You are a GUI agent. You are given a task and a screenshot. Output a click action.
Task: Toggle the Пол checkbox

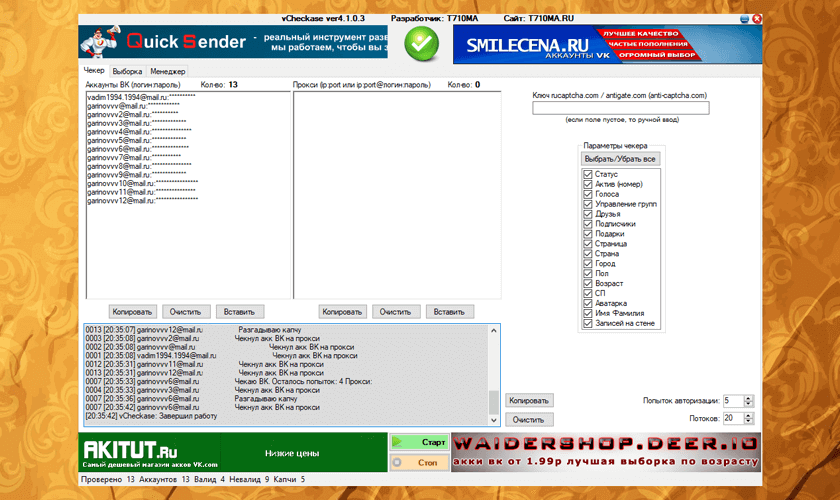pyautogui.click(x=588, y=273)
